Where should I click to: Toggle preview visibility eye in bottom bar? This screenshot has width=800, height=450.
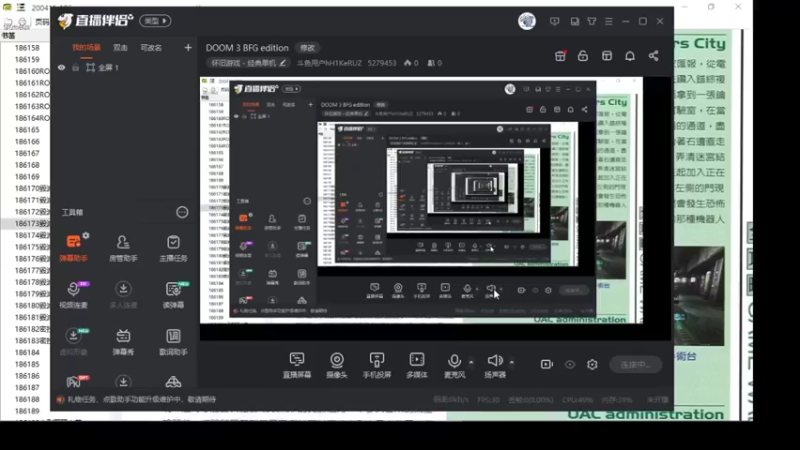coord(570,364)
